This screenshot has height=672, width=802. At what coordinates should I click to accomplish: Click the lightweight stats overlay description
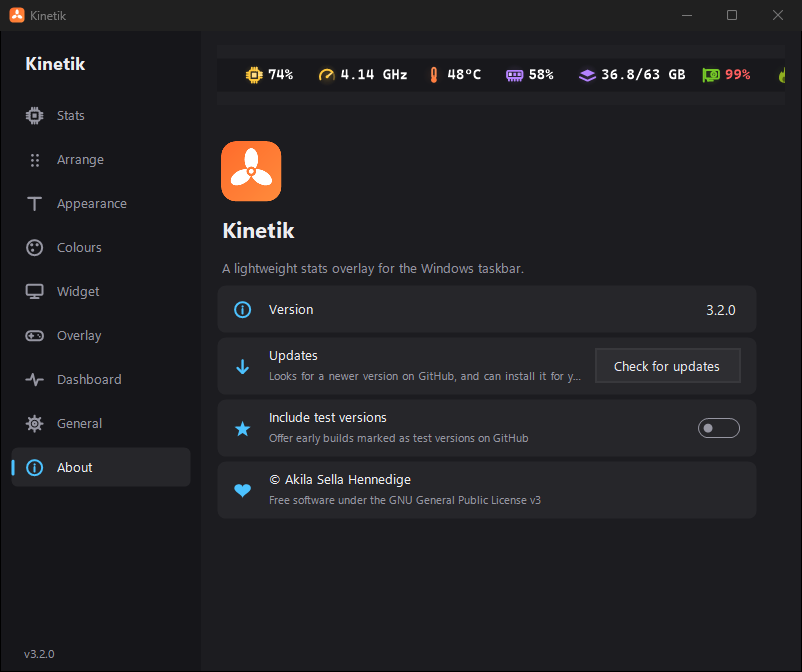[x=373, y=268]
